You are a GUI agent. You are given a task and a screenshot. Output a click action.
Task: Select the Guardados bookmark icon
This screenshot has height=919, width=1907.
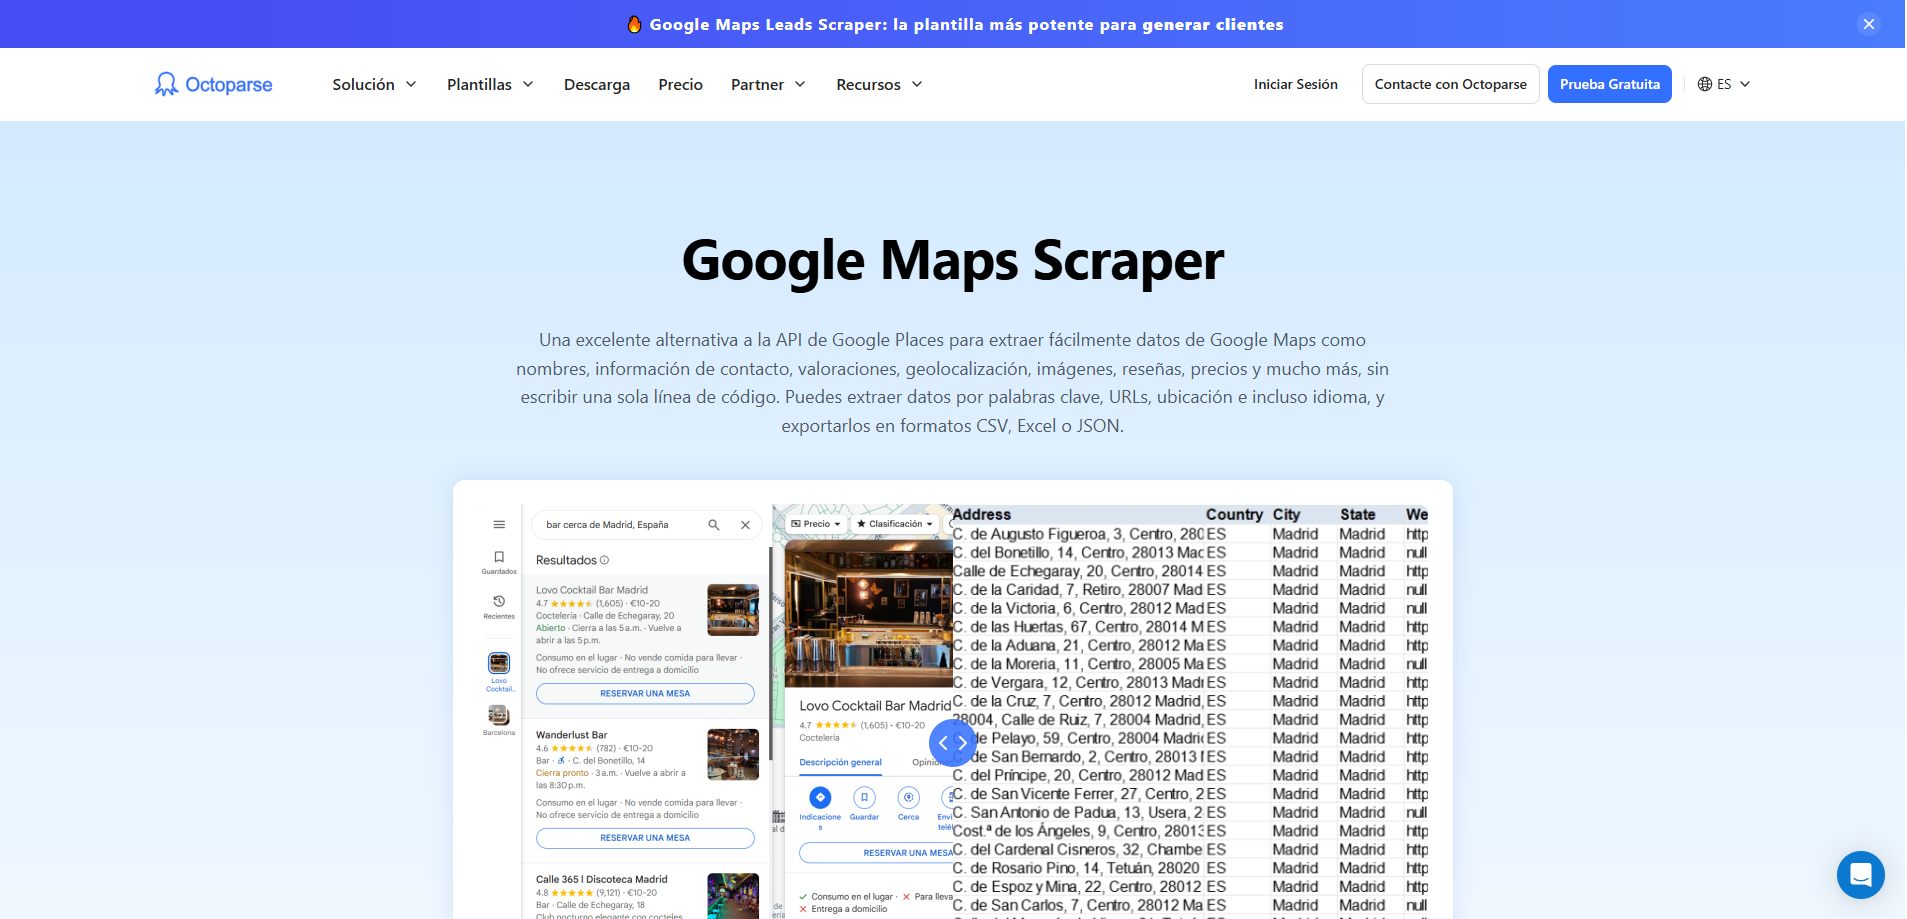(x=498, y=558)
